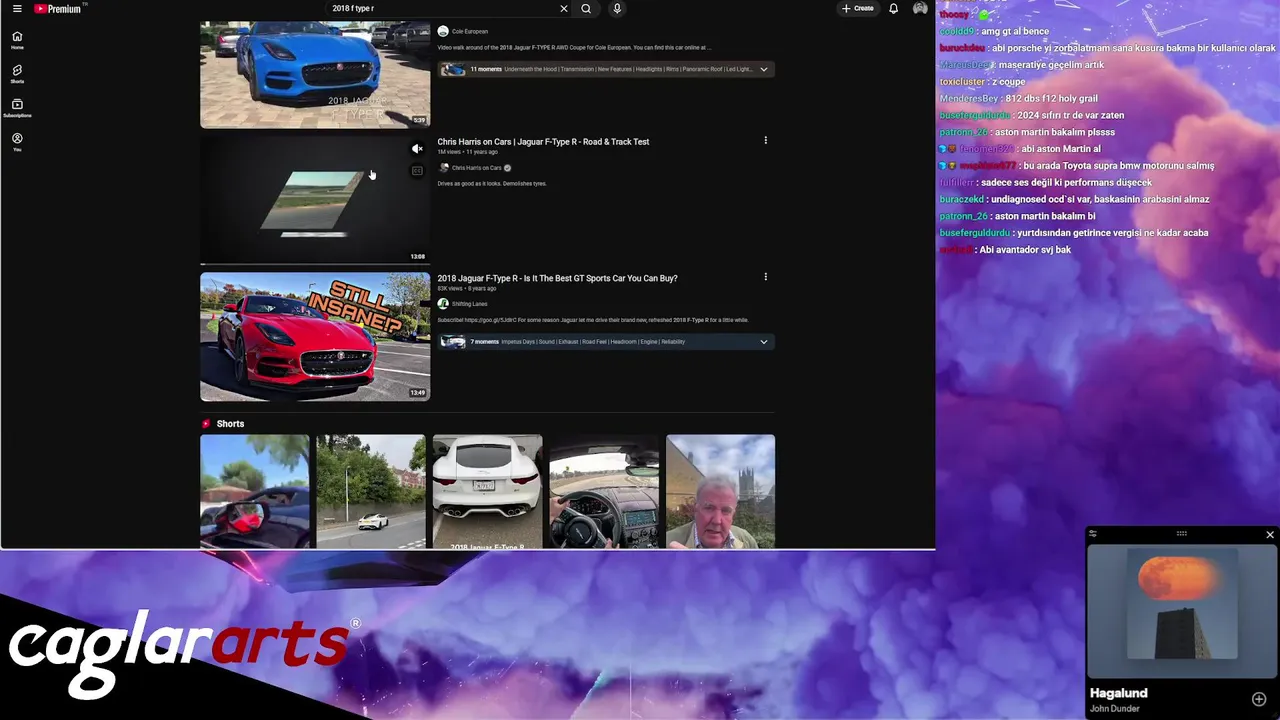Open the Cole European channel name
The image size is (1280, 720).
(470, 32)
